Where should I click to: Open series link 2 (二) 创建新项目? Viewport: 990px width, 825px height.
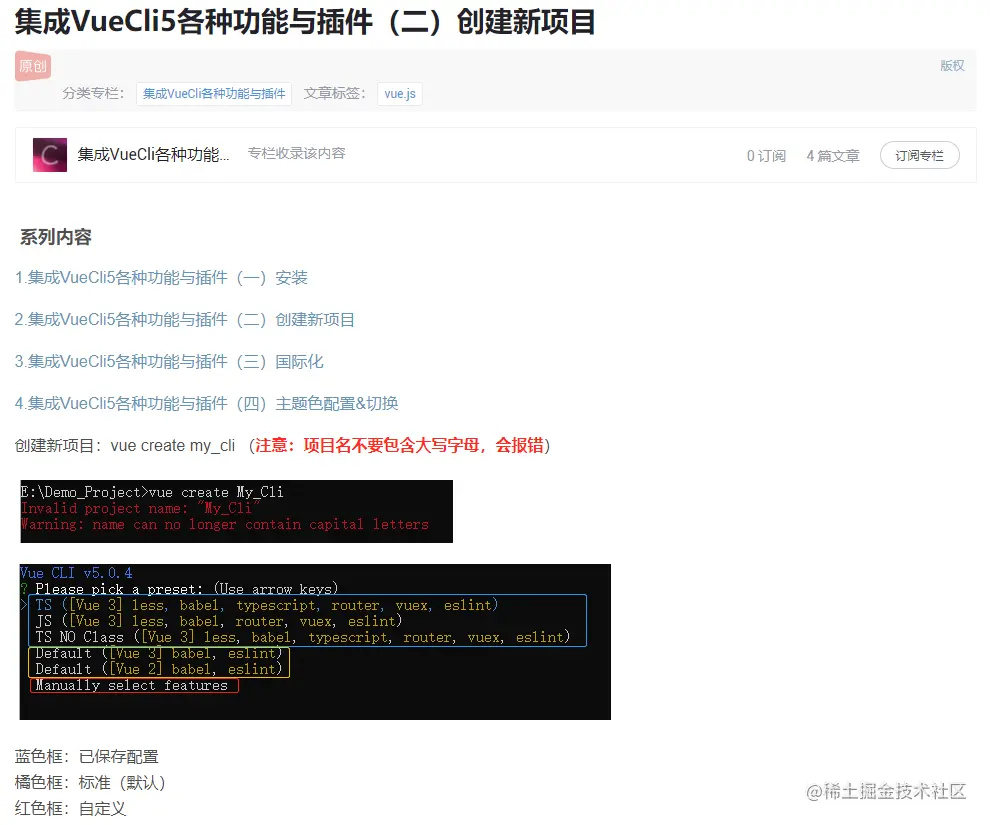click(x=184, y=319)
